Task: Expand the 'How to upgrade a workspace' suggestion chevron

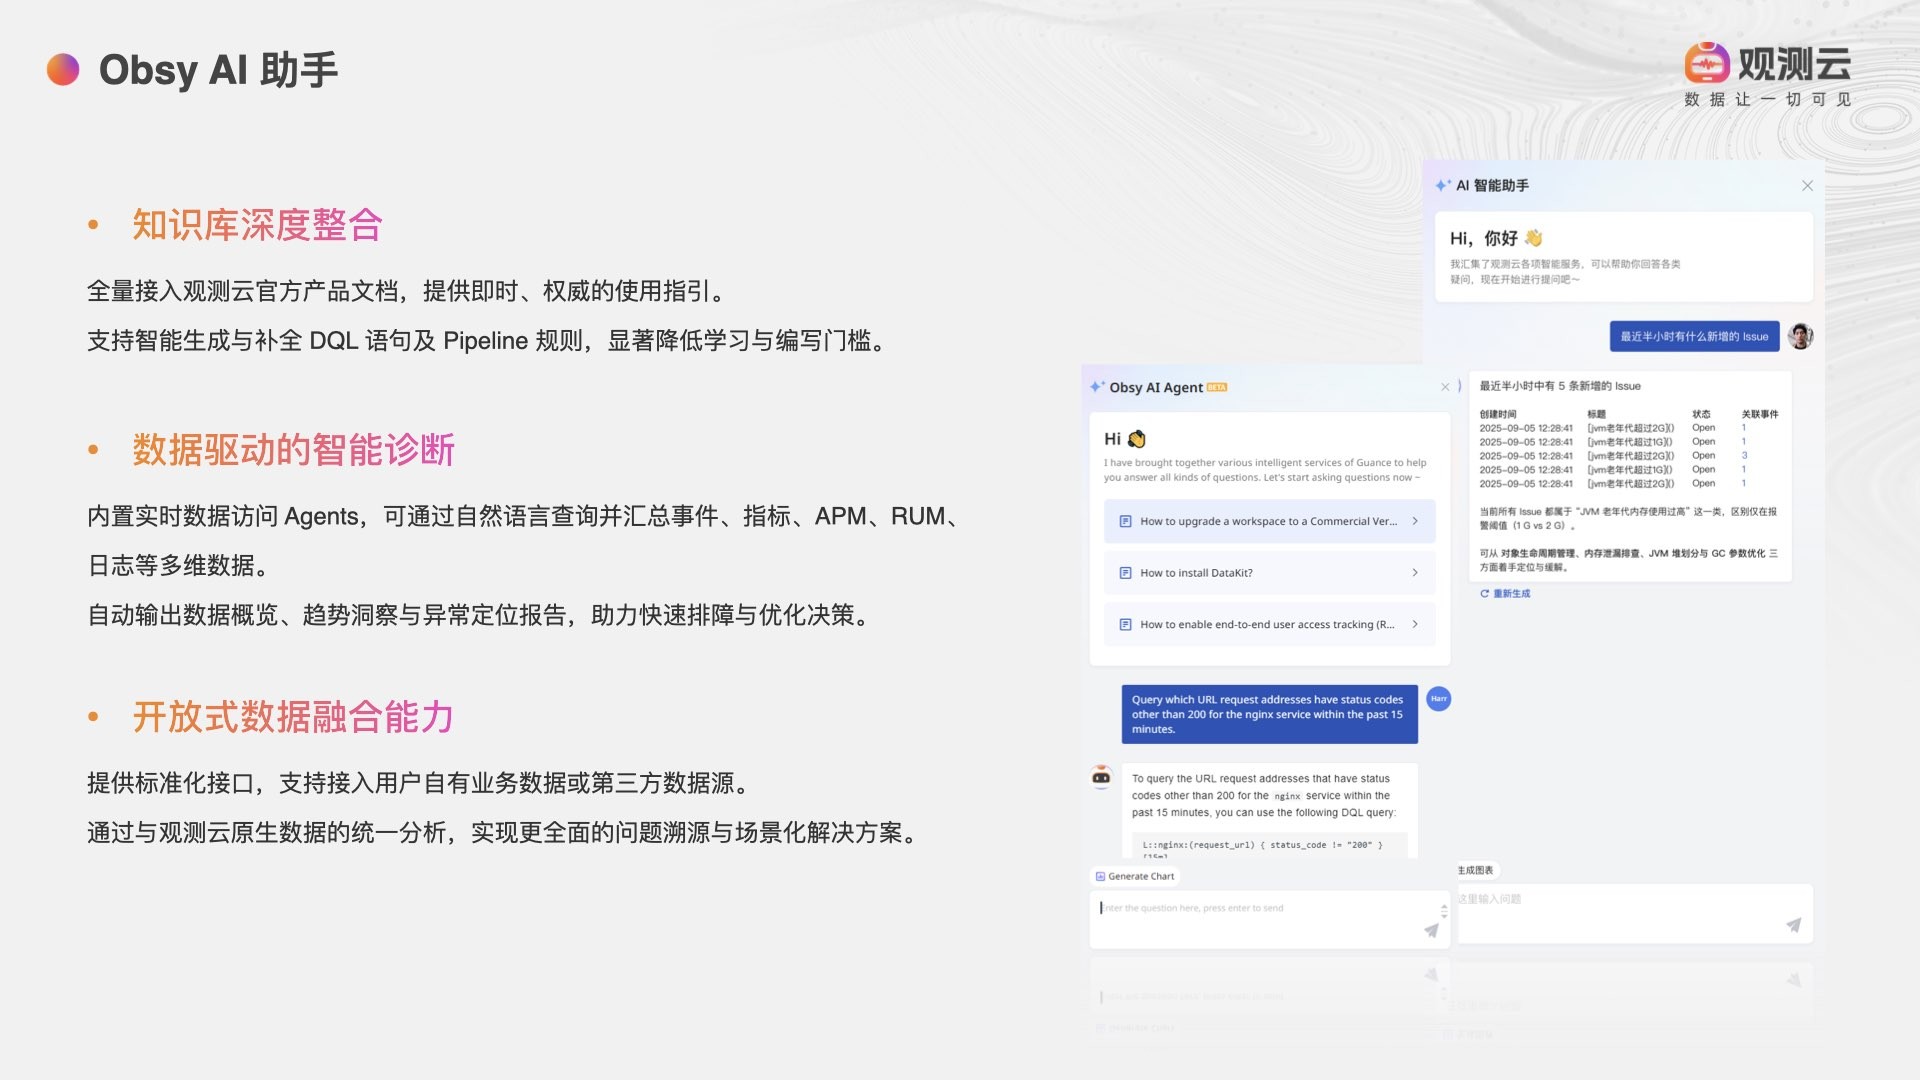Action: pos(1415,521)
